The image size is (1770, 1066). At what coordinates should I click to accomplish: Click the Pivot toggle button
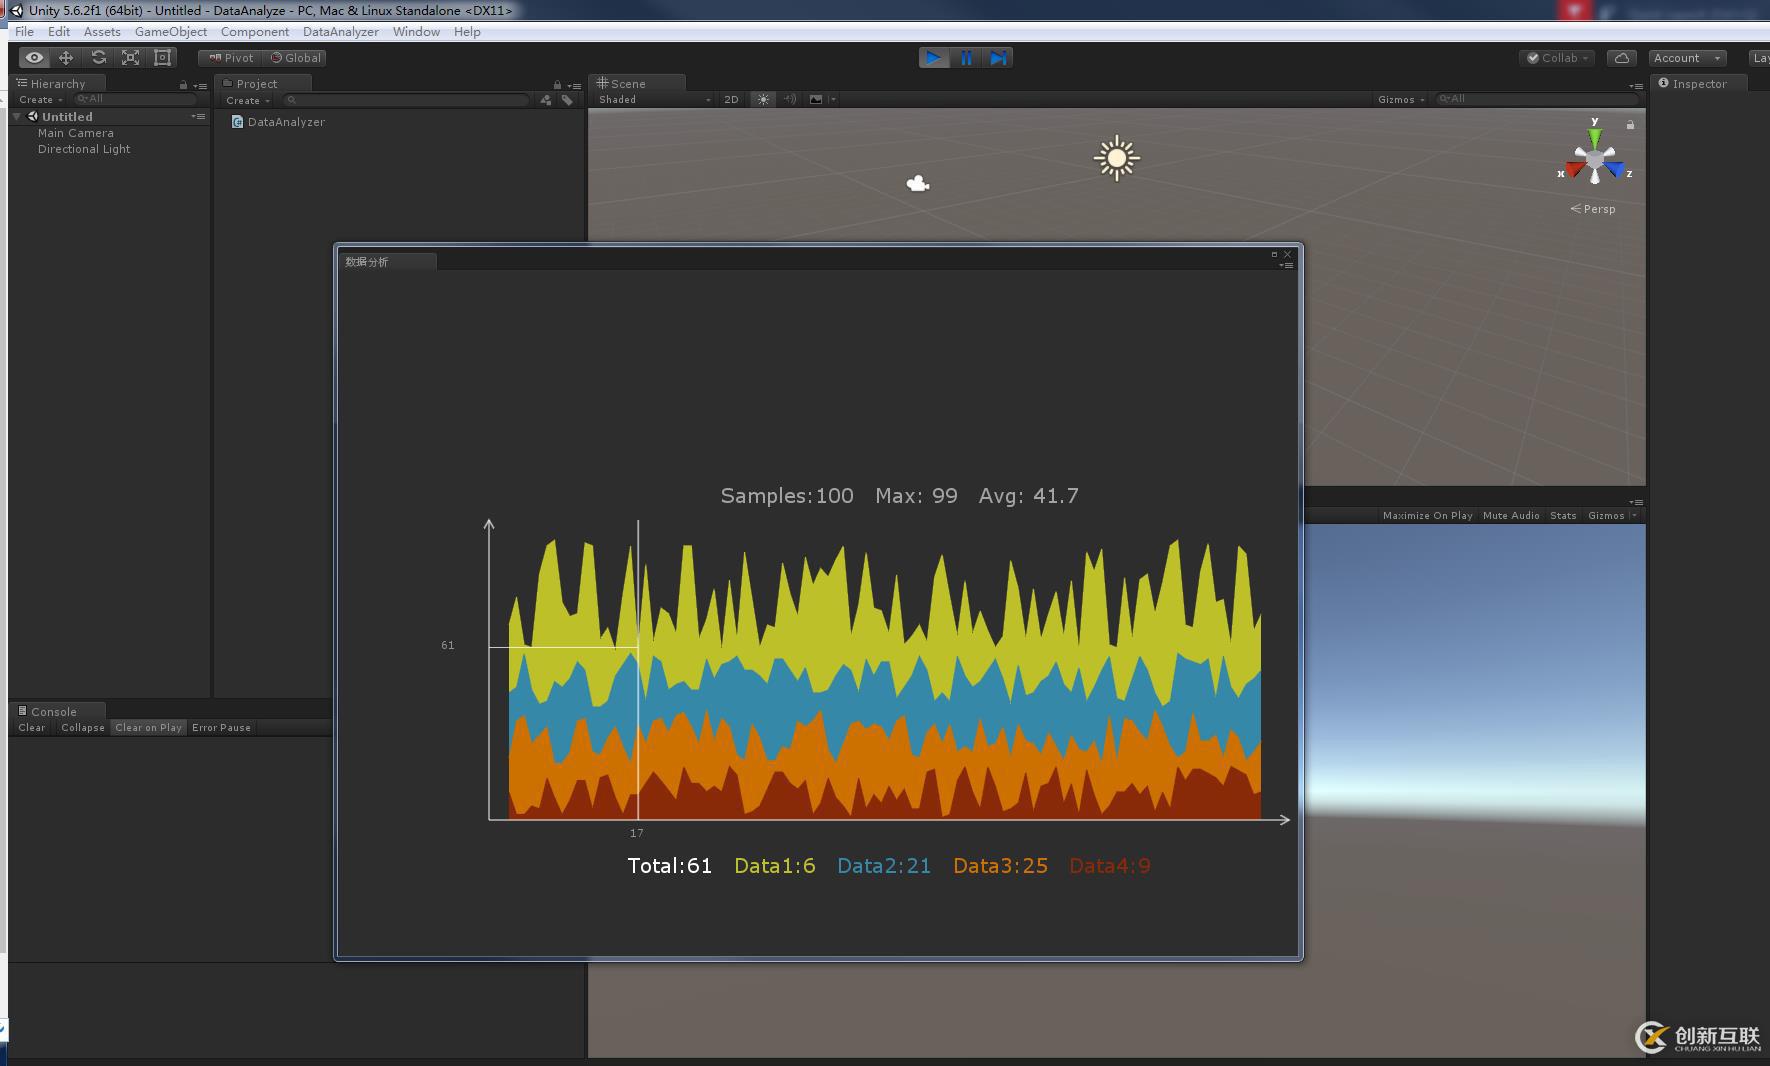231,58
